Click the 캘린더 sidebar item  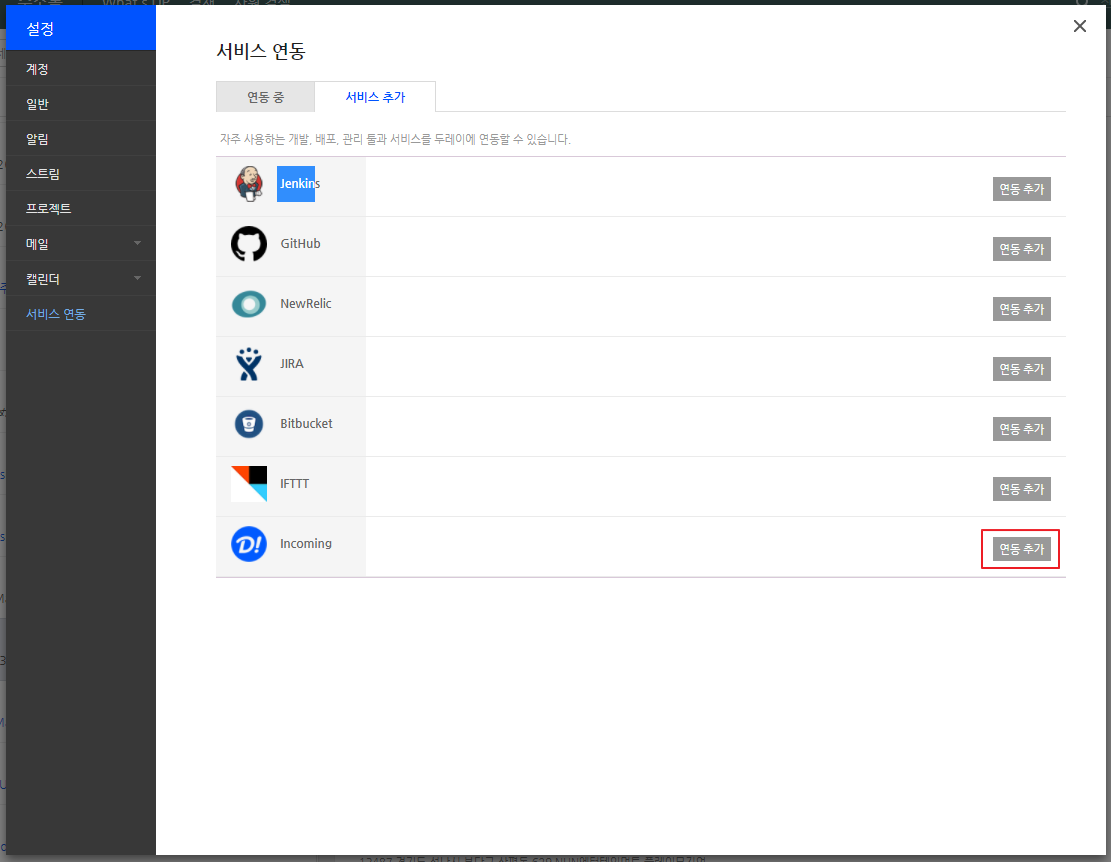[81, 278]
